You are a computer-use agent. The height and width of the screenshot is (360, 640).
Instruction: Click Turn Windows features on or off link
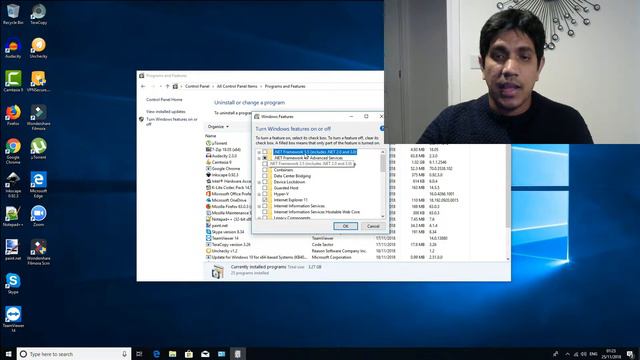click(x=172, y=122)
